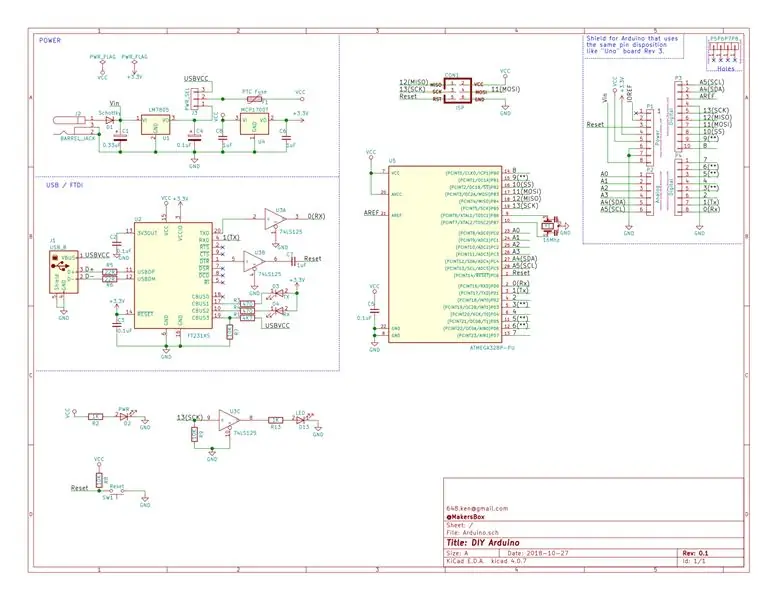This screenshot has width=777, height=600.
Task: Click the U3C buffer driving LED D13
Action: [x=228, y=419]
